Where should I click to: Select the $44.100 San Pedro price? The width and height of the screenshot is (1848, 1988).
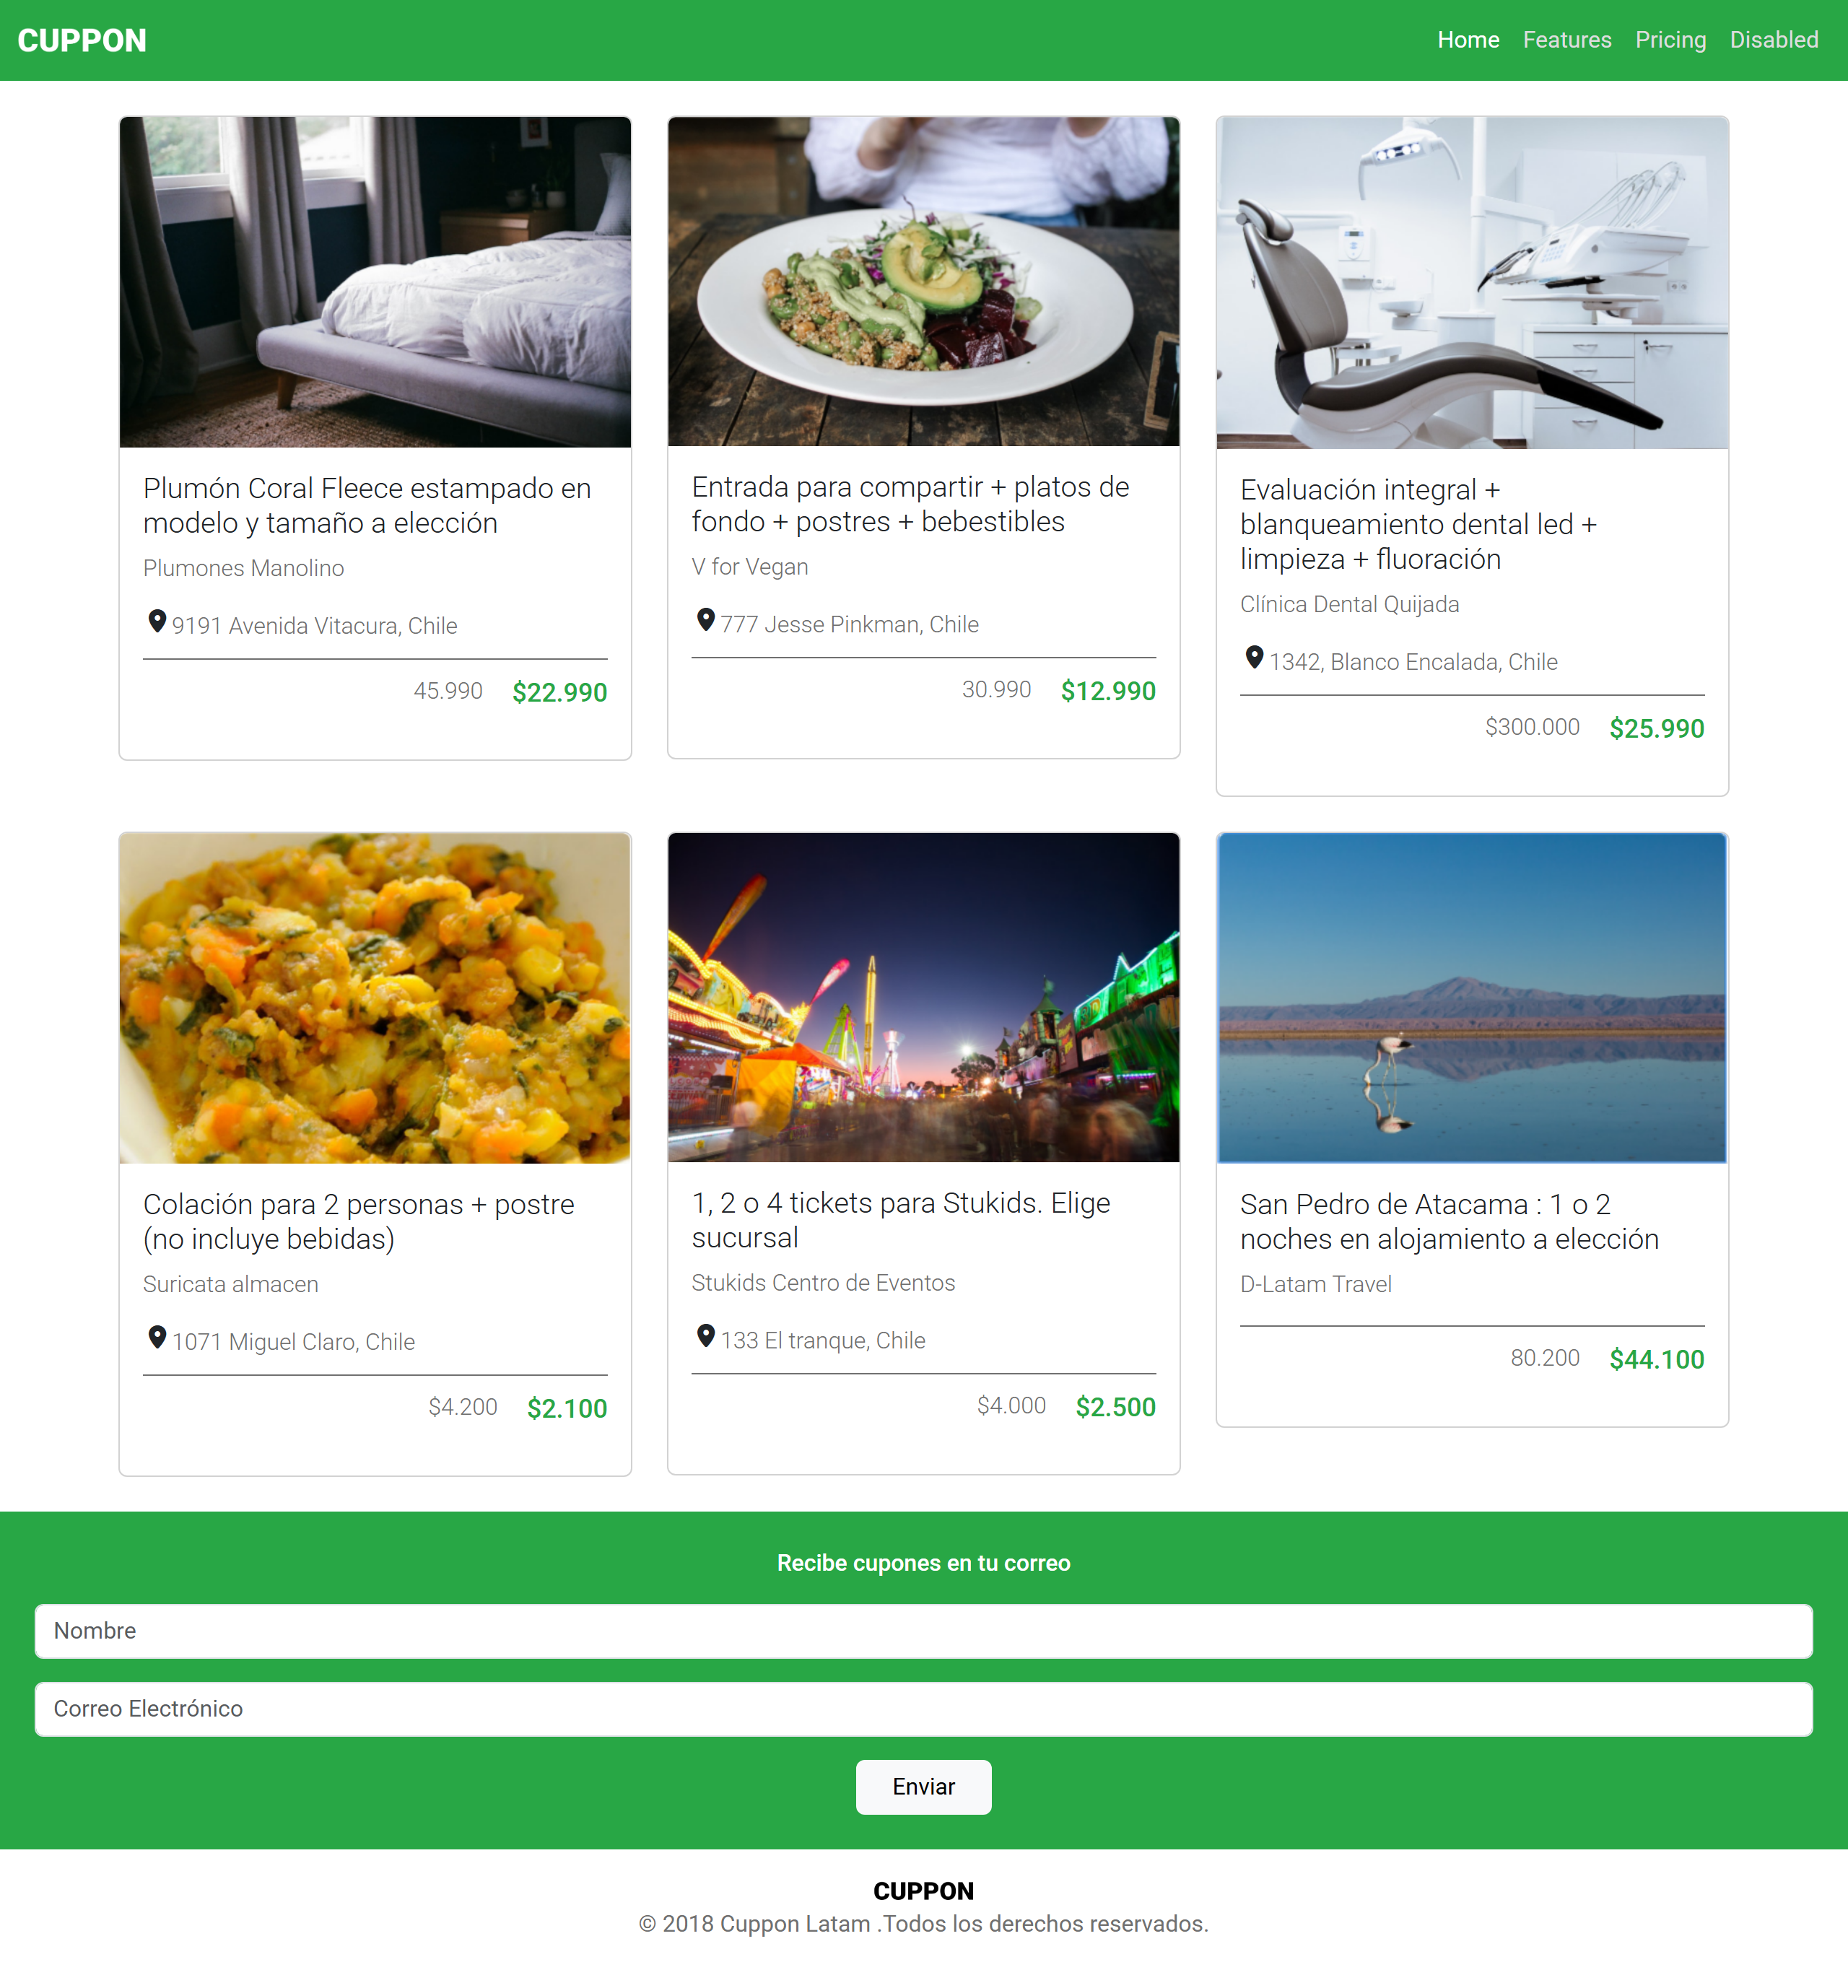(x=1656, y=1359)
